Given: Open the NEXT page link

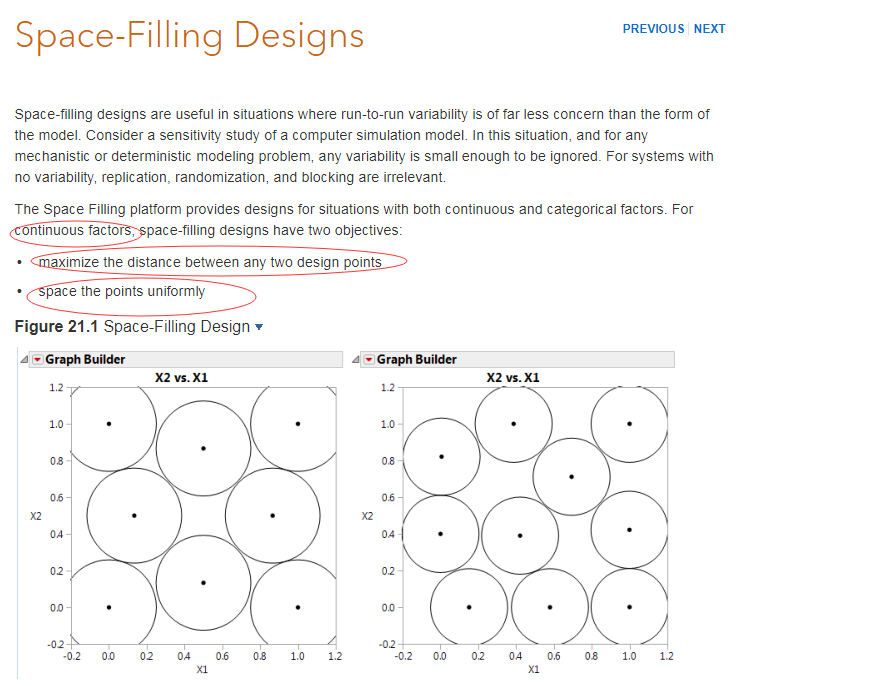Looking at the screenshot, I should click(710, 29).
